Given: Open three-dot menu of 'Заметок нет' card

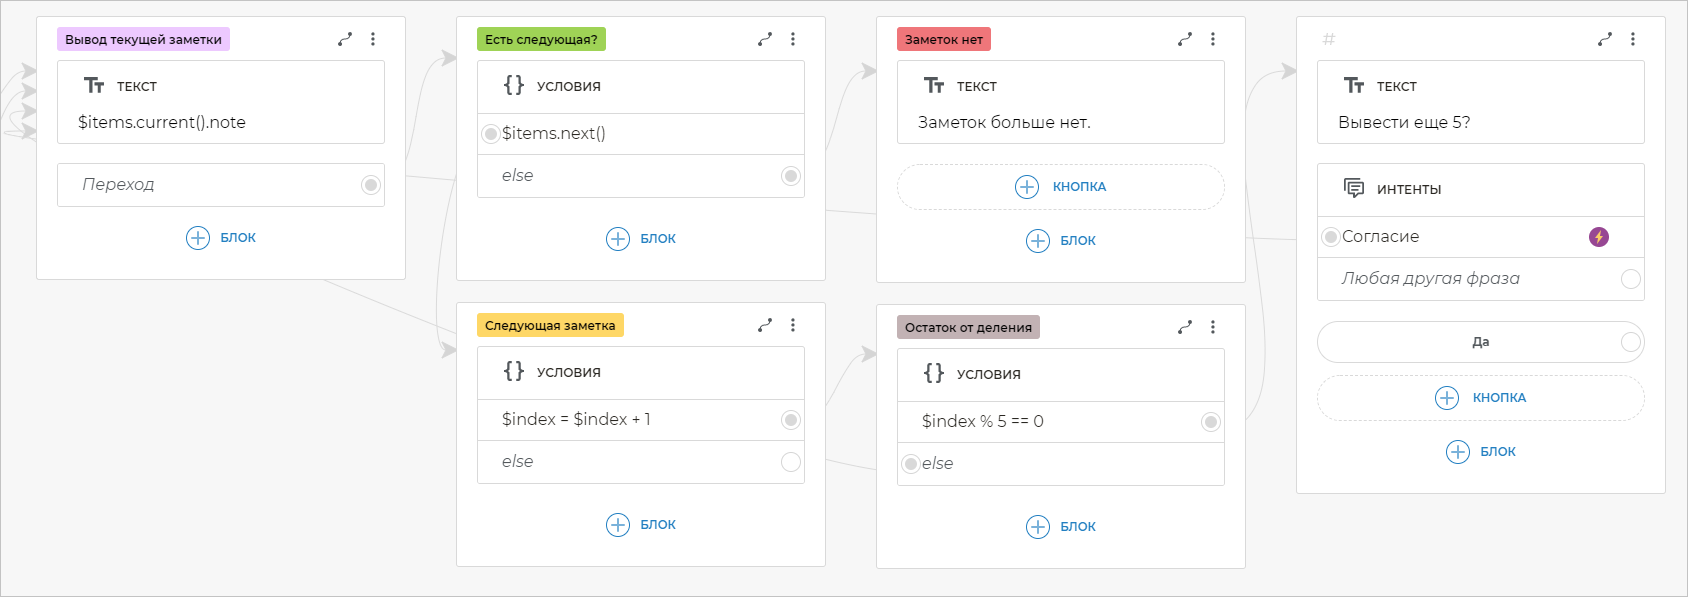Looking at the screenshot, I should pyautogui.click(x=1213, y=39).
